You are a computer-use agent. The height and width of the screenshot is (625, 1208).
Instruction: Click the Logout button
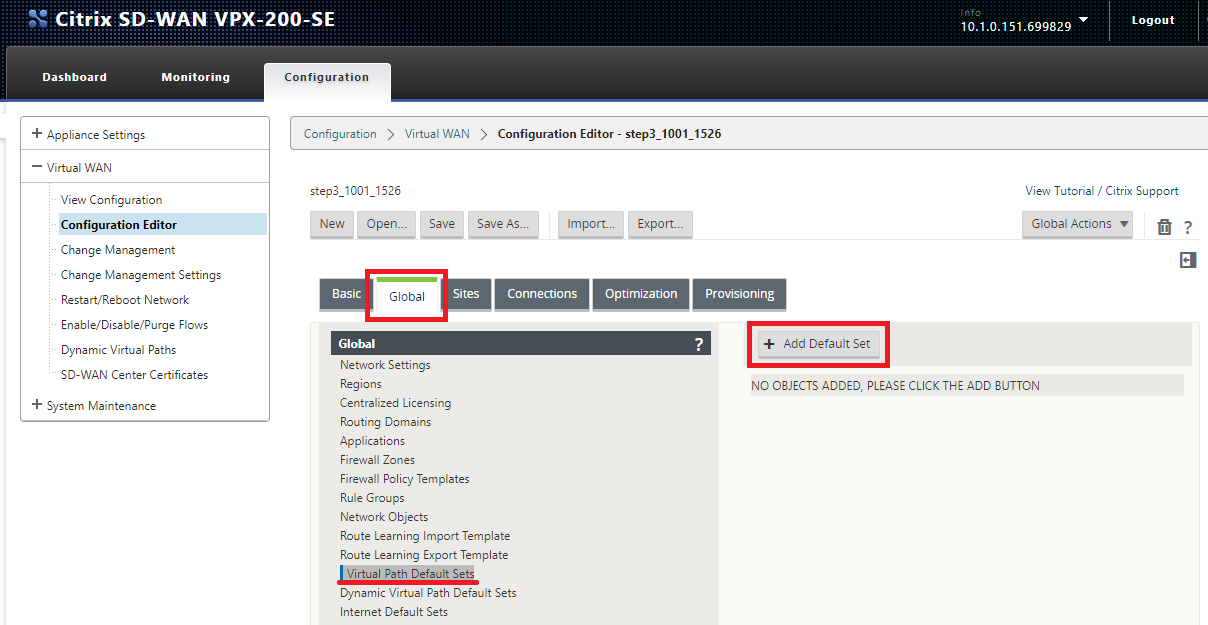point(1152,19)
